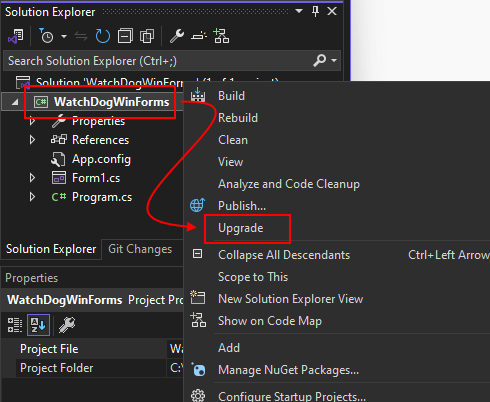Choose Publish... from the context menu
The height and width of the screenshot is (402, 490).
[242, 206]
